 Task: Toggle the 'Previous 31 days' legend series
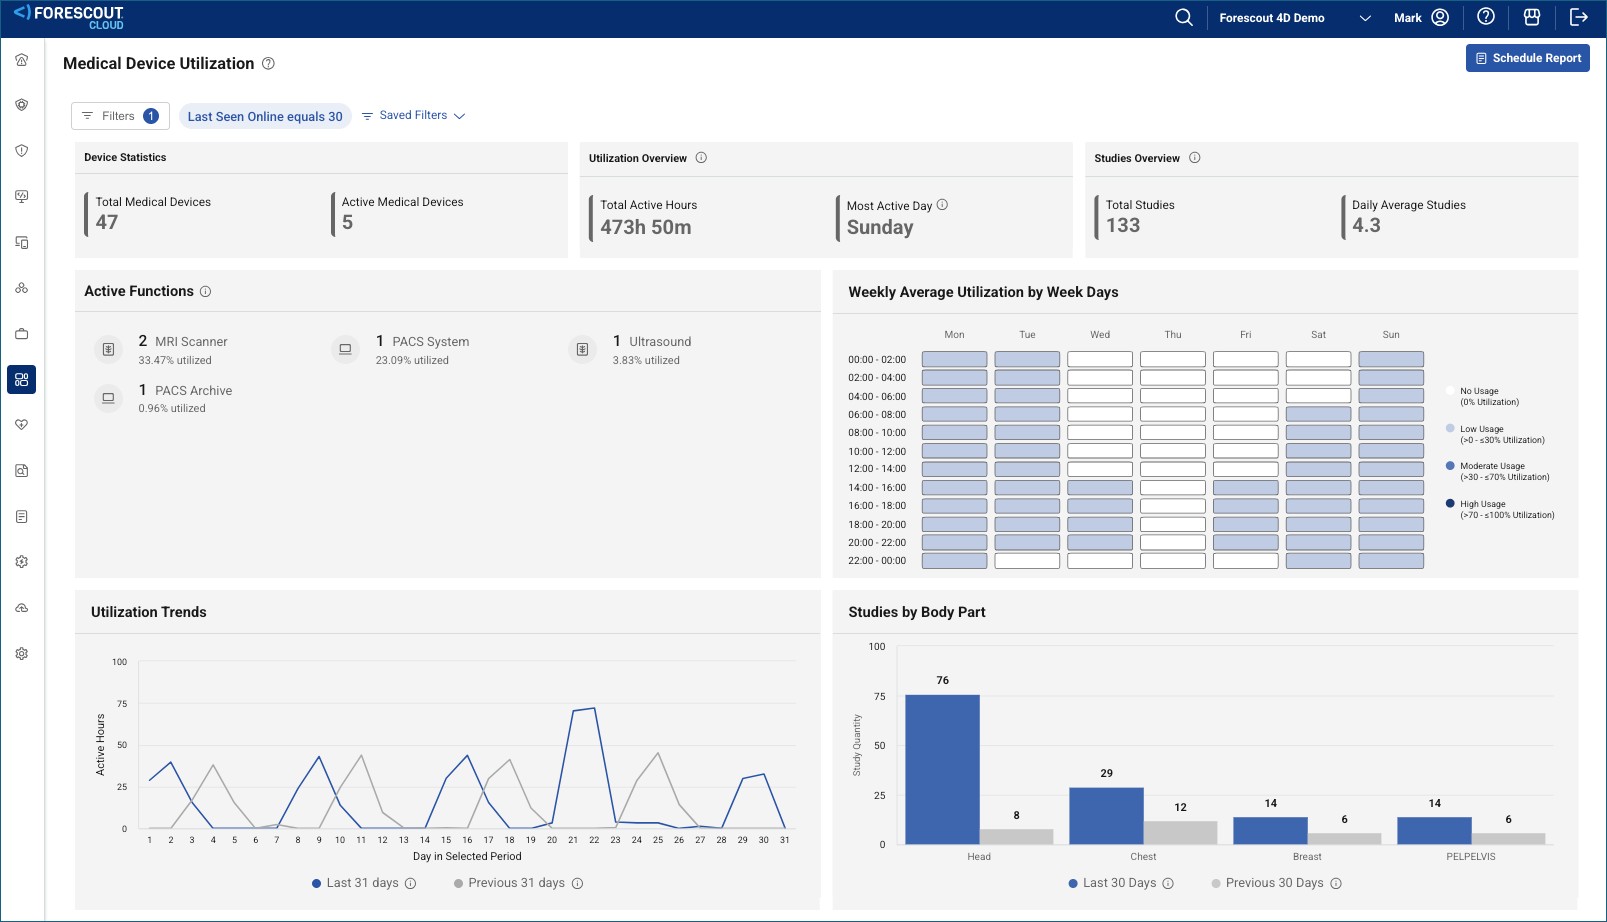[508, 883]
